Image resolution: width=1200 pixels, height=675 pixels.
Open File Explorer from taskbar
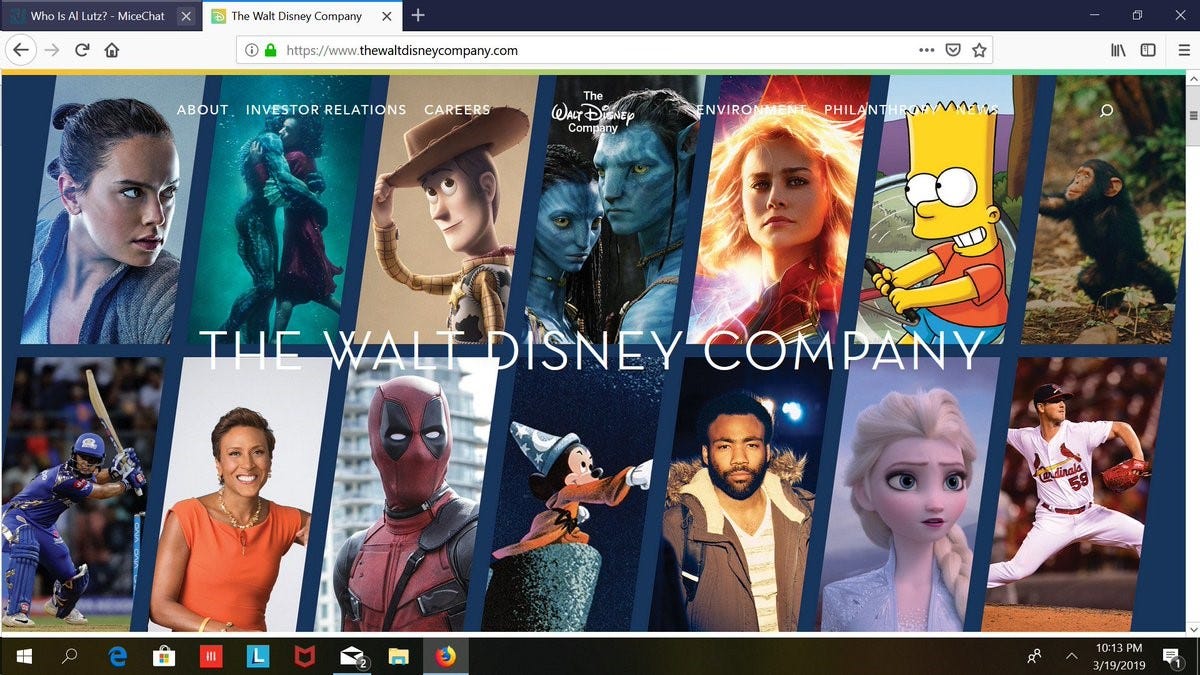tap(399, 656)
